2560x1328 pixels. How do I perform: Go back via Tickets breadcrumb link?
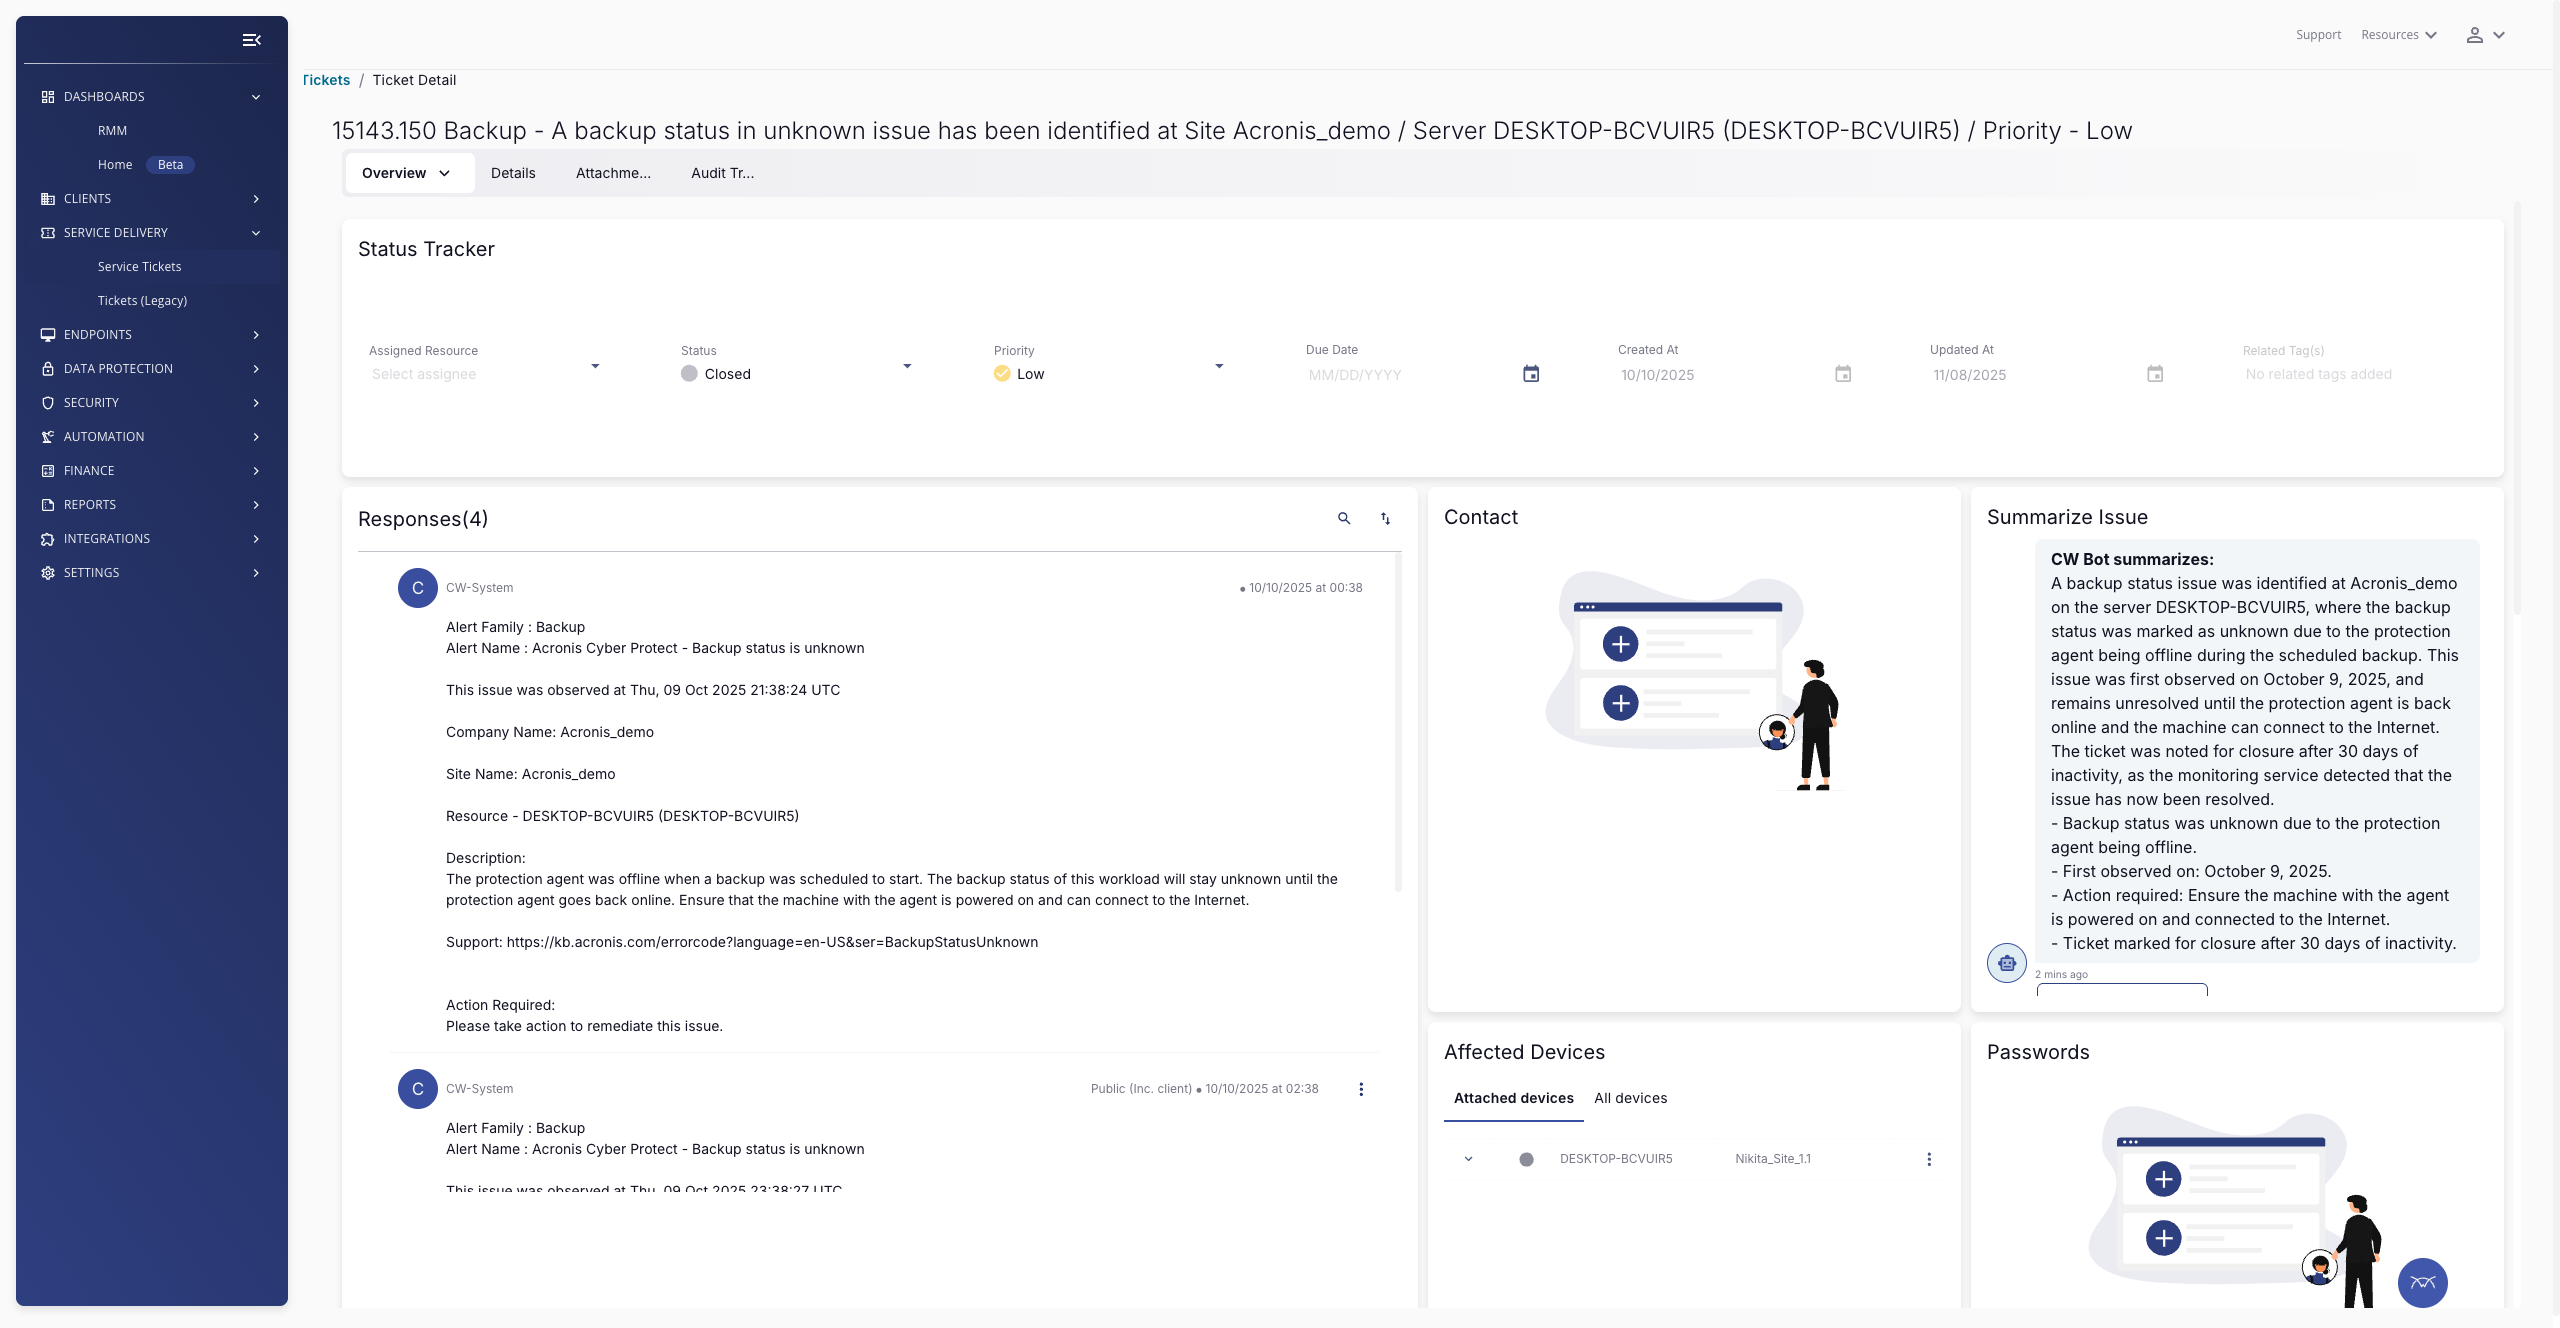pyautogui.click(x=327, y=80)
